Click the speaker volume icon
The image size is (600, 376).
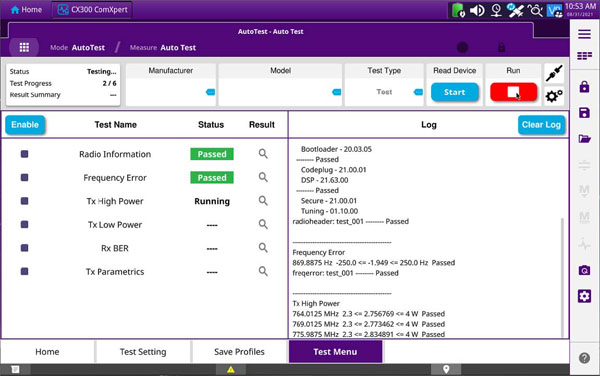(477, 10)
